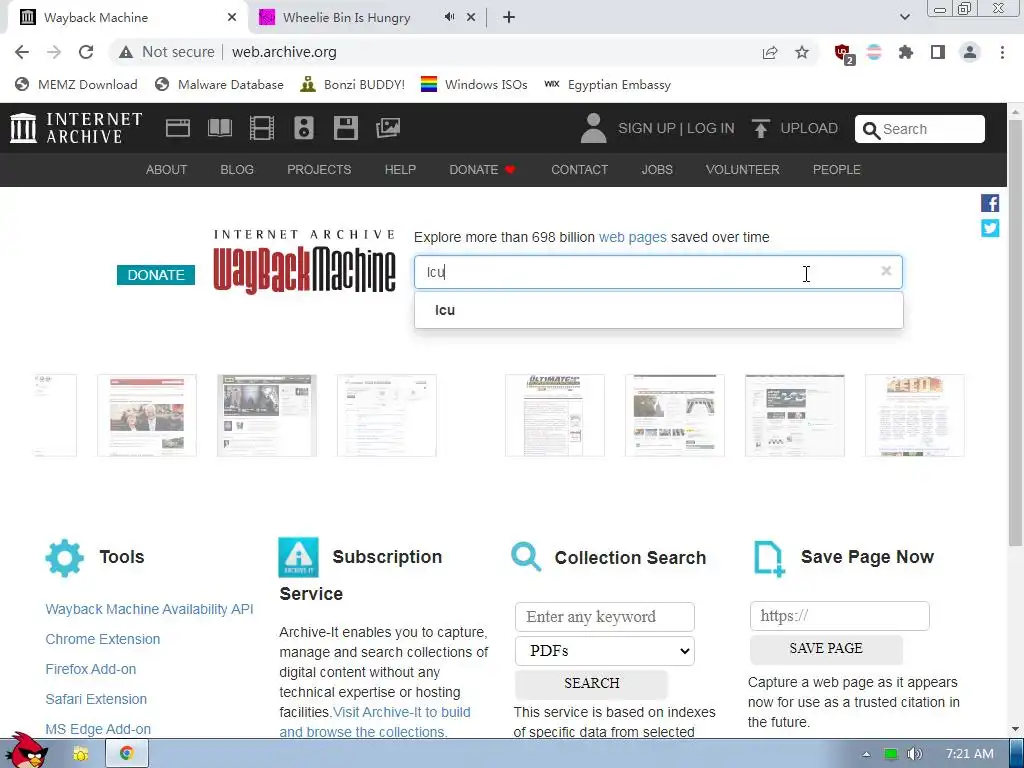Open the Chrome profile icon
Image resolution: width=1024 pixels, height=768 pixels.
point(970,52)
